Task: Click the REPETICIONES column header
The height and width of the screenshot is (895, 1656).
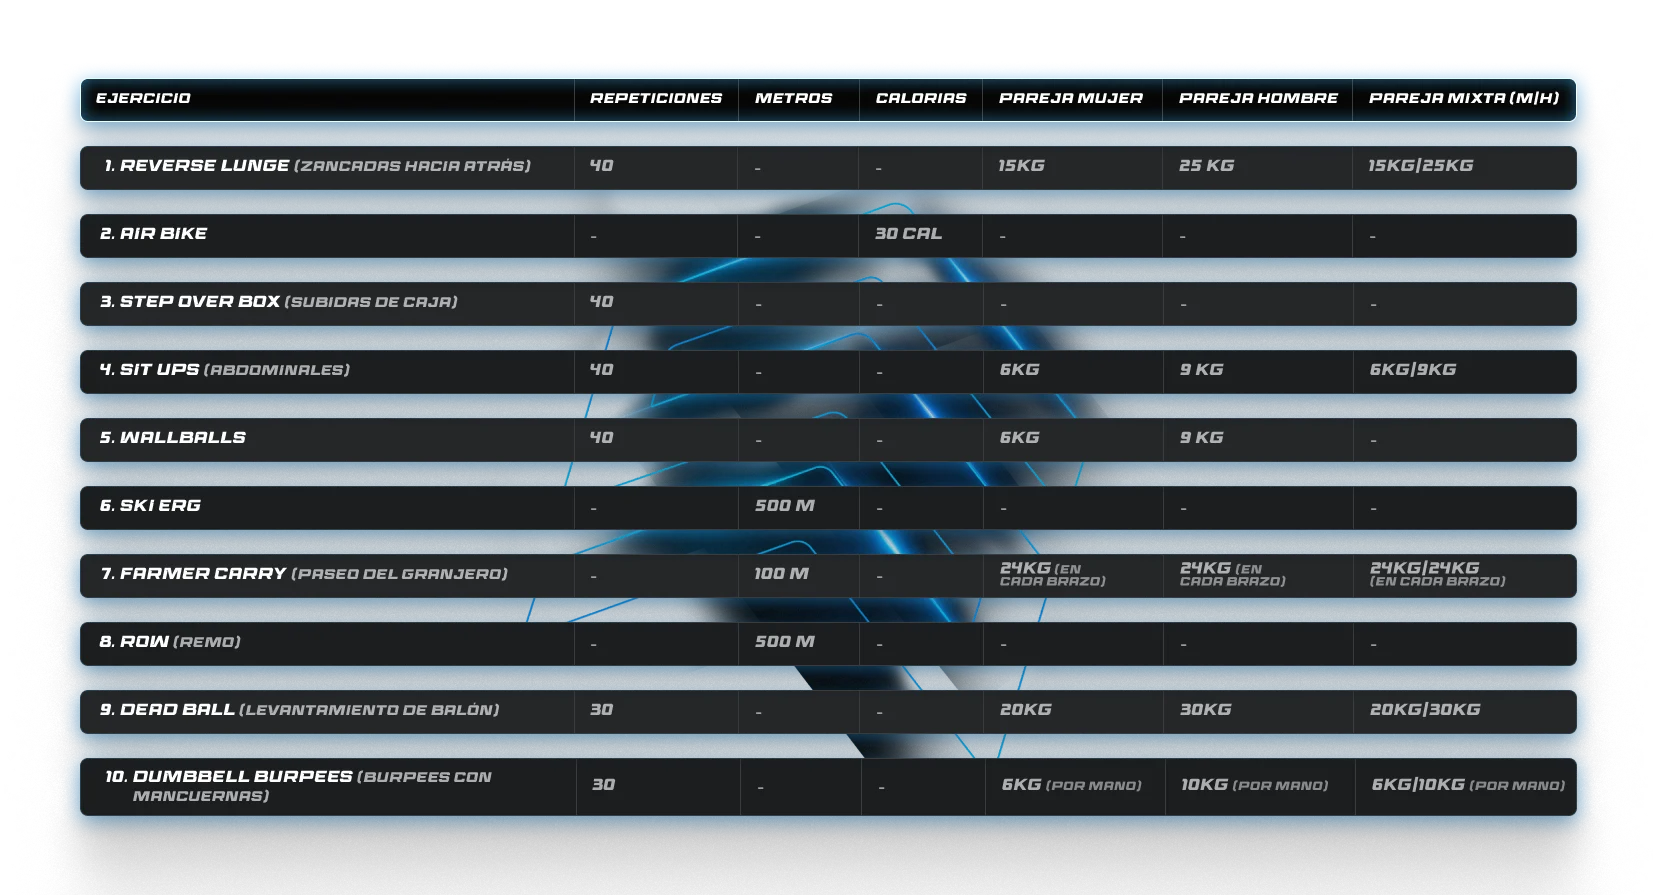Action: [x=656, y=98]
